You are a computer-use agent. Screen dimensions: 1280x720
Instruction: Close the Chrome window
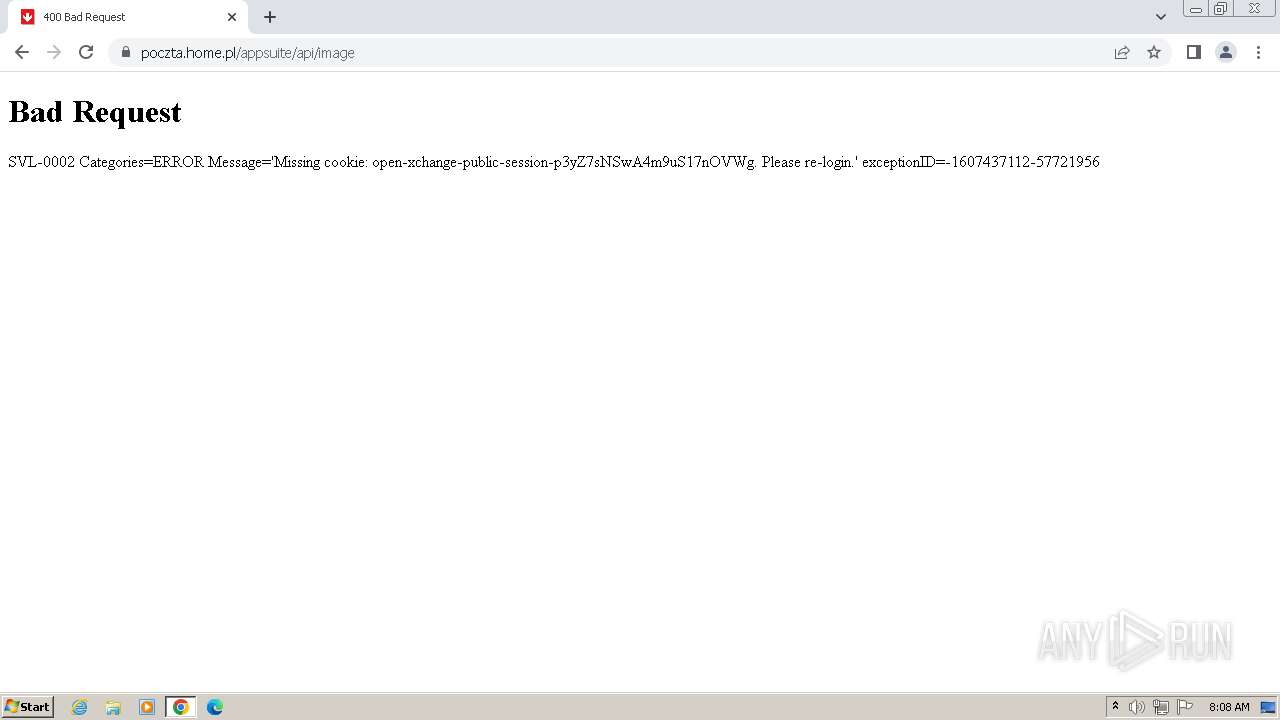click(1254, 9)
